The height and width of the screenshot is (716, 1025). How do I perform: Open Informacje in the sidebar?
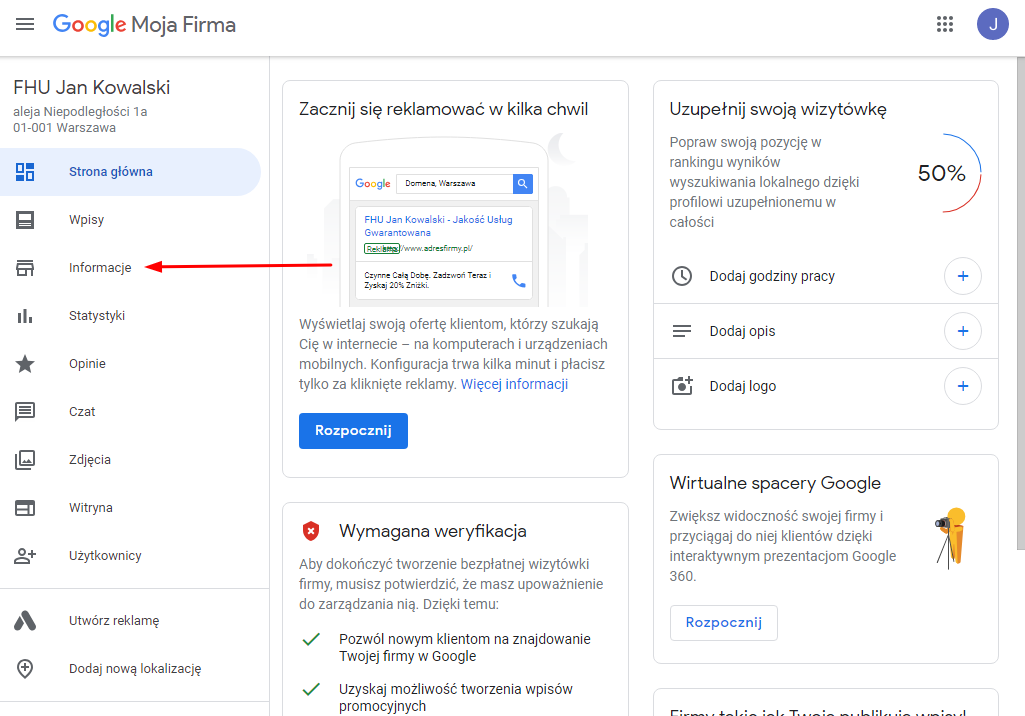(x=100, y=268)
